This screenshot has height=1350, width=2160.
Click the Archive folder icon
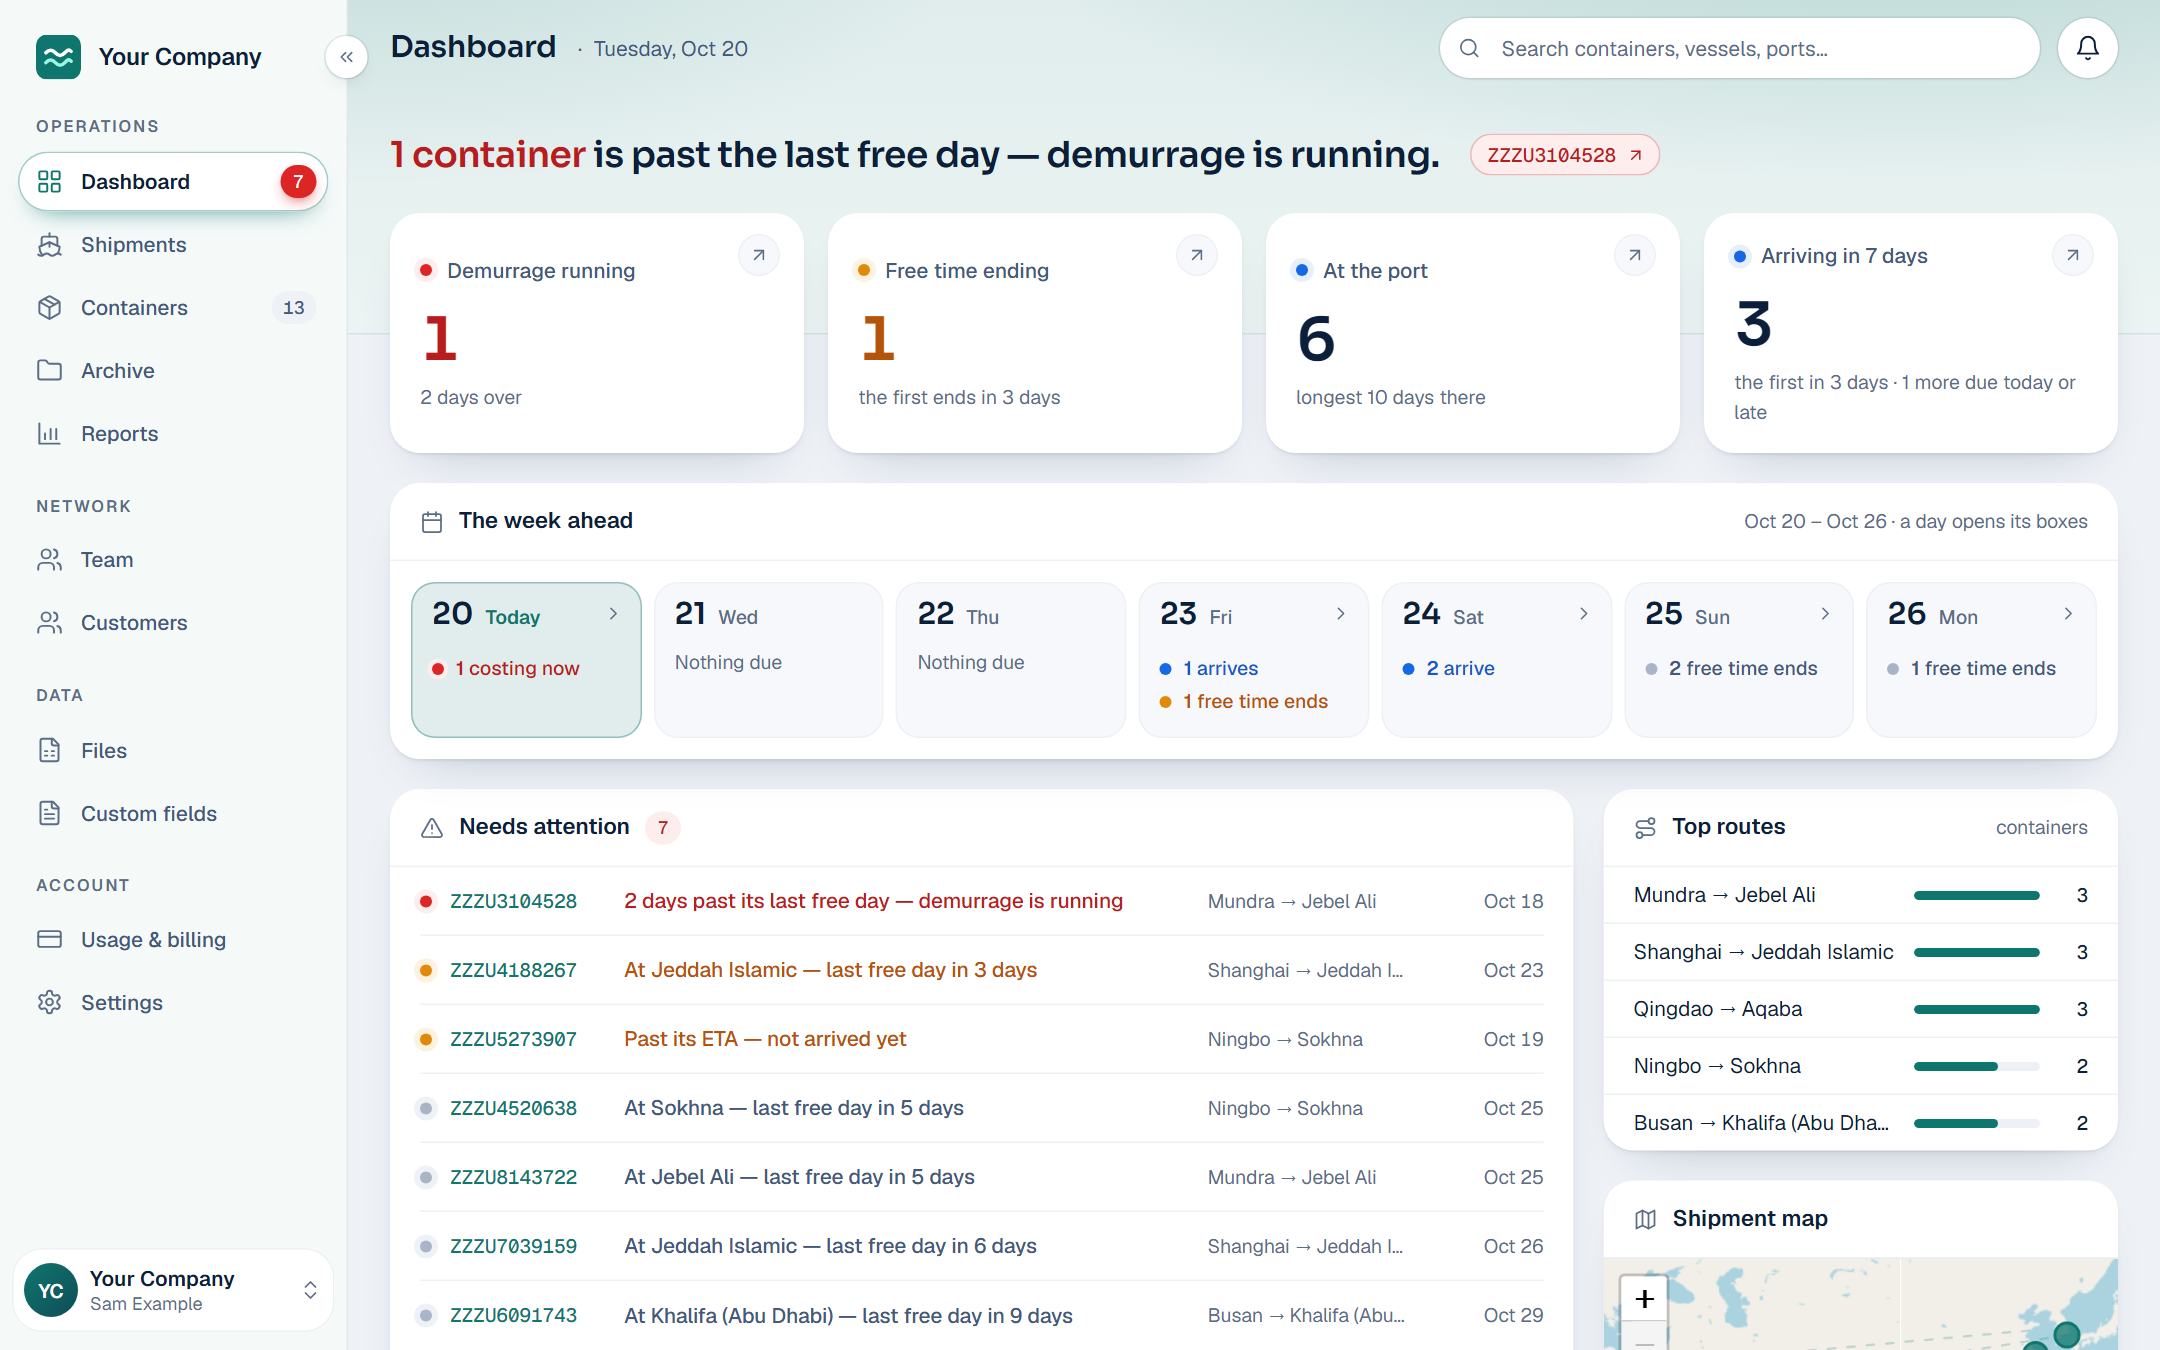click(x=49, y=371)
